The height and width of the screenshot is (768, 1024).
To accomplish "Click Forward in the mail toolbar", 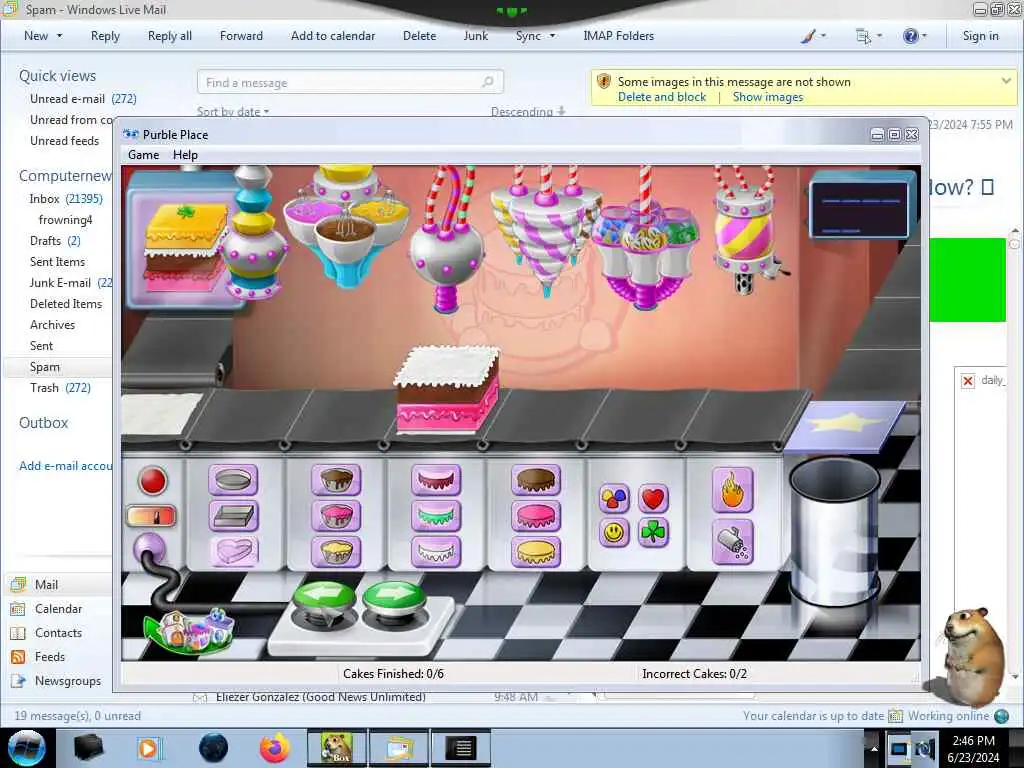I will click(x=241, y=36).
